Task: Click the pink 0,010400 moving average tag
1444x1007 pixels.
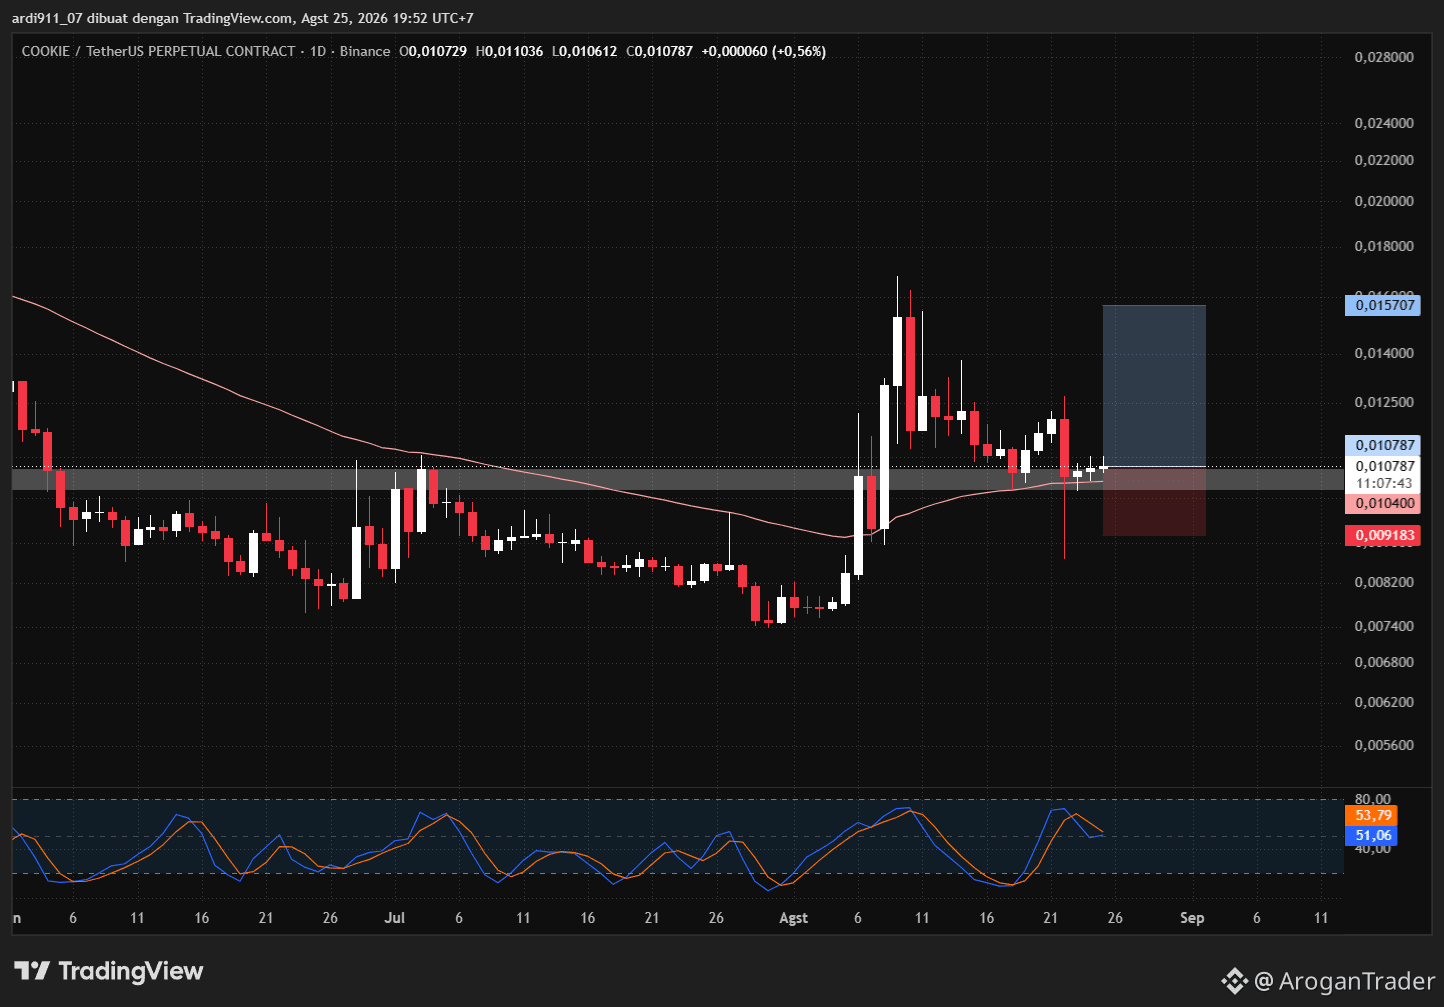Action: (1385, 503)
